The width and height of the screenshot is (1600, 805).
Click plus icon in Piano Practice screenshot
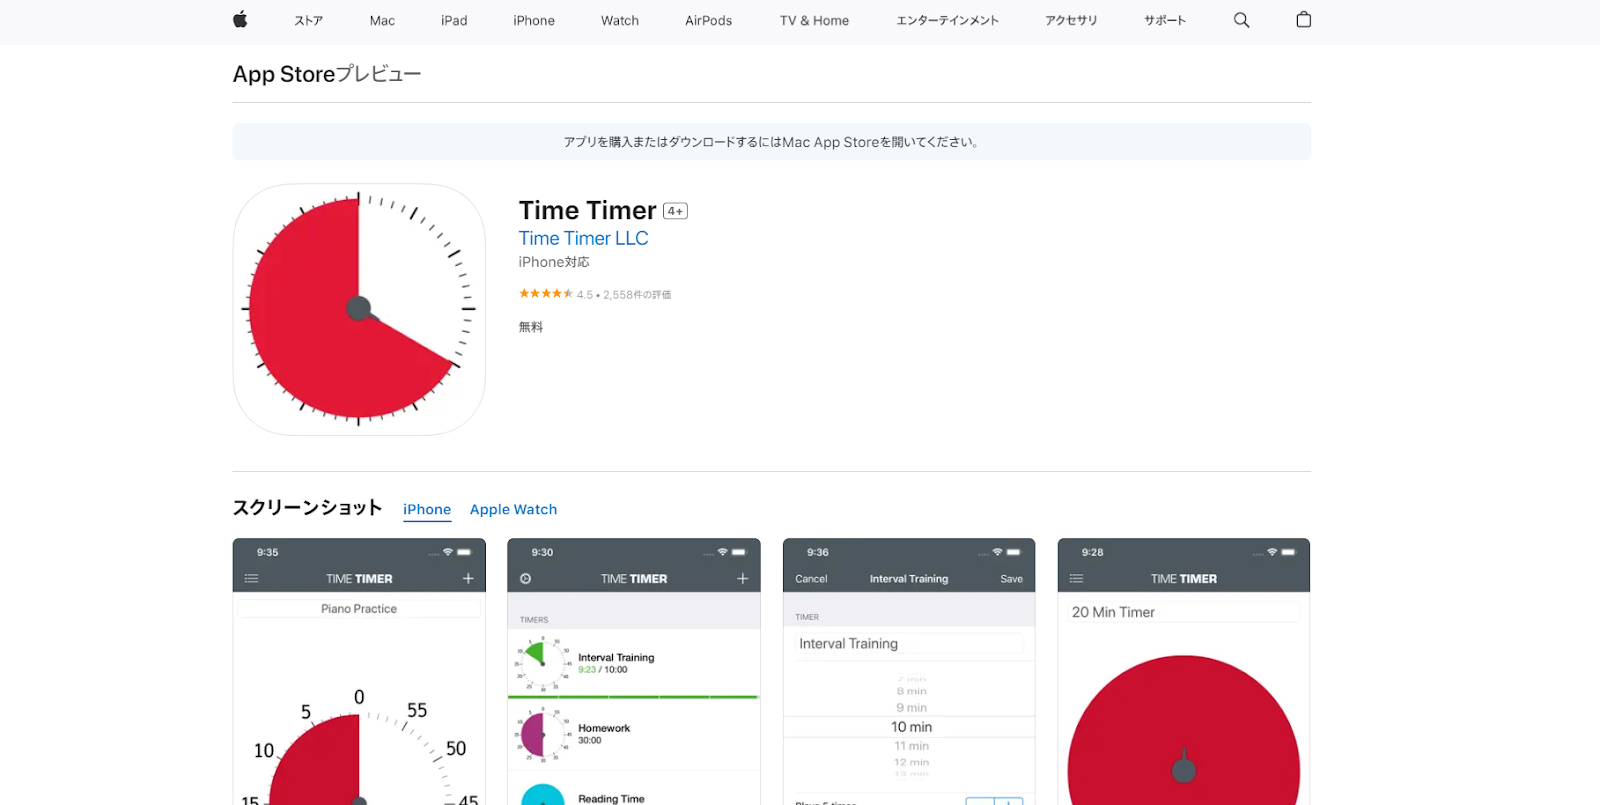point(468,579)
